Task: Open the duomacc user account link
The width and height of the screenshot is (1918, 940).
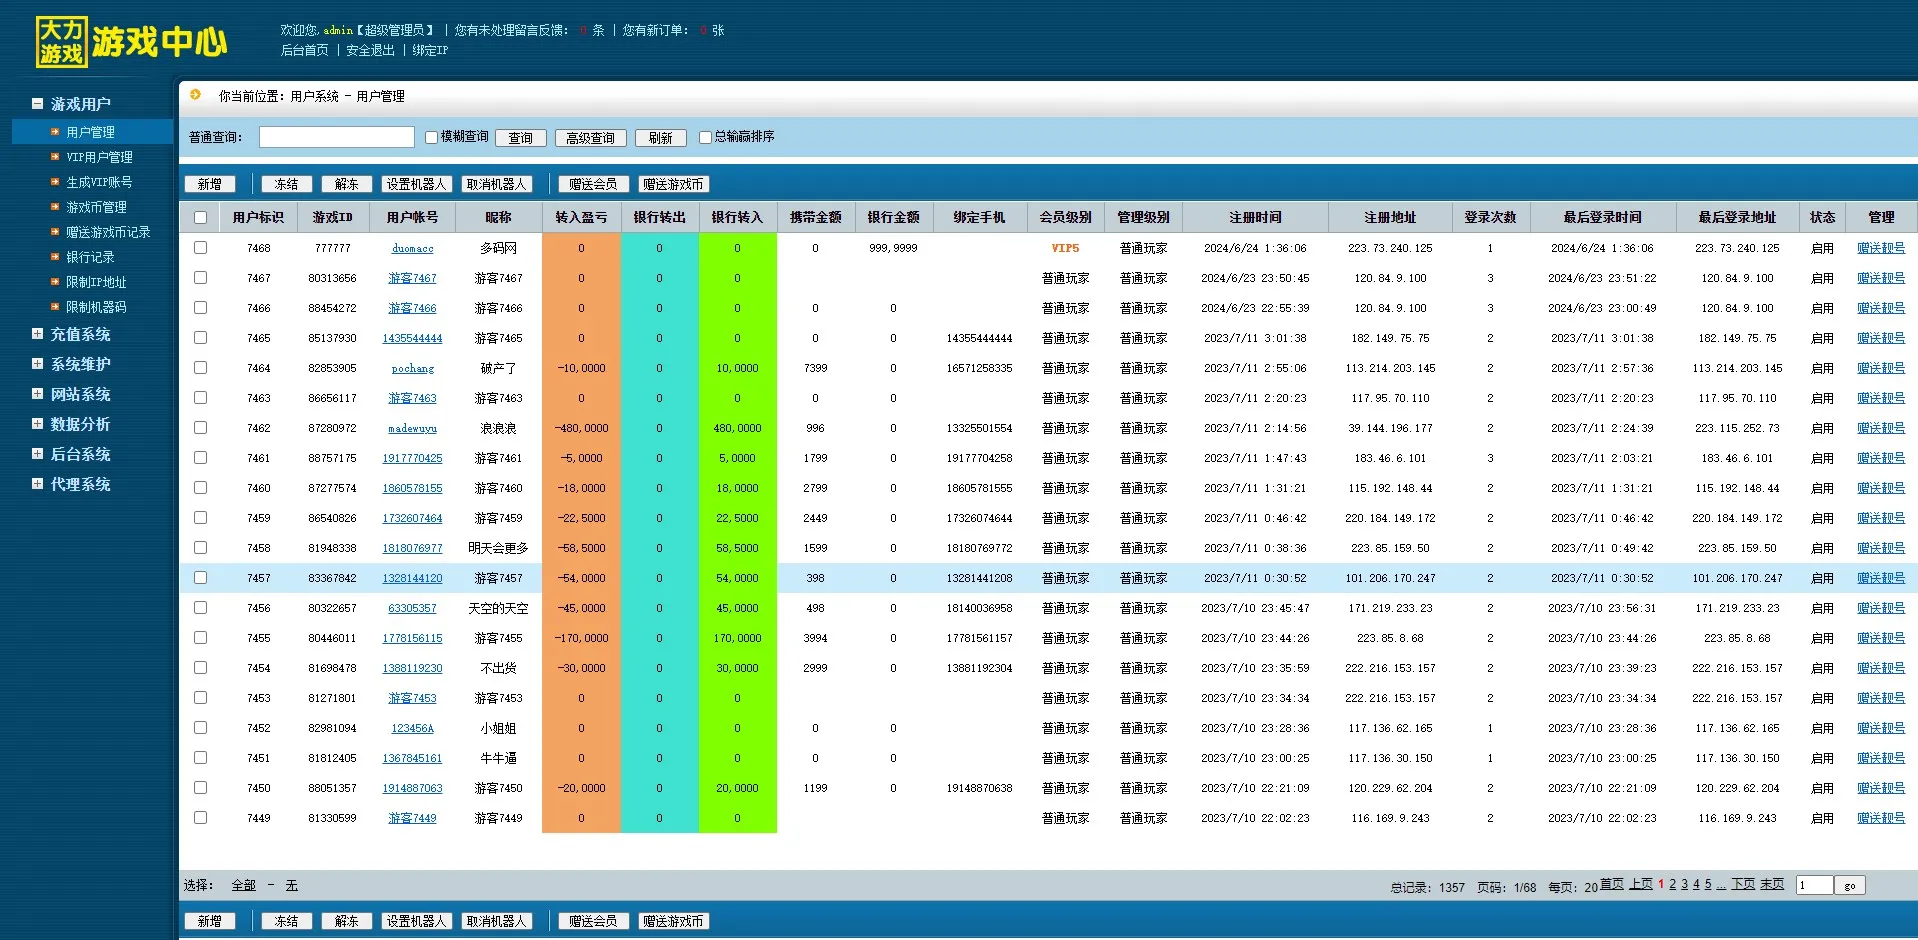Action: coord(412,248)
